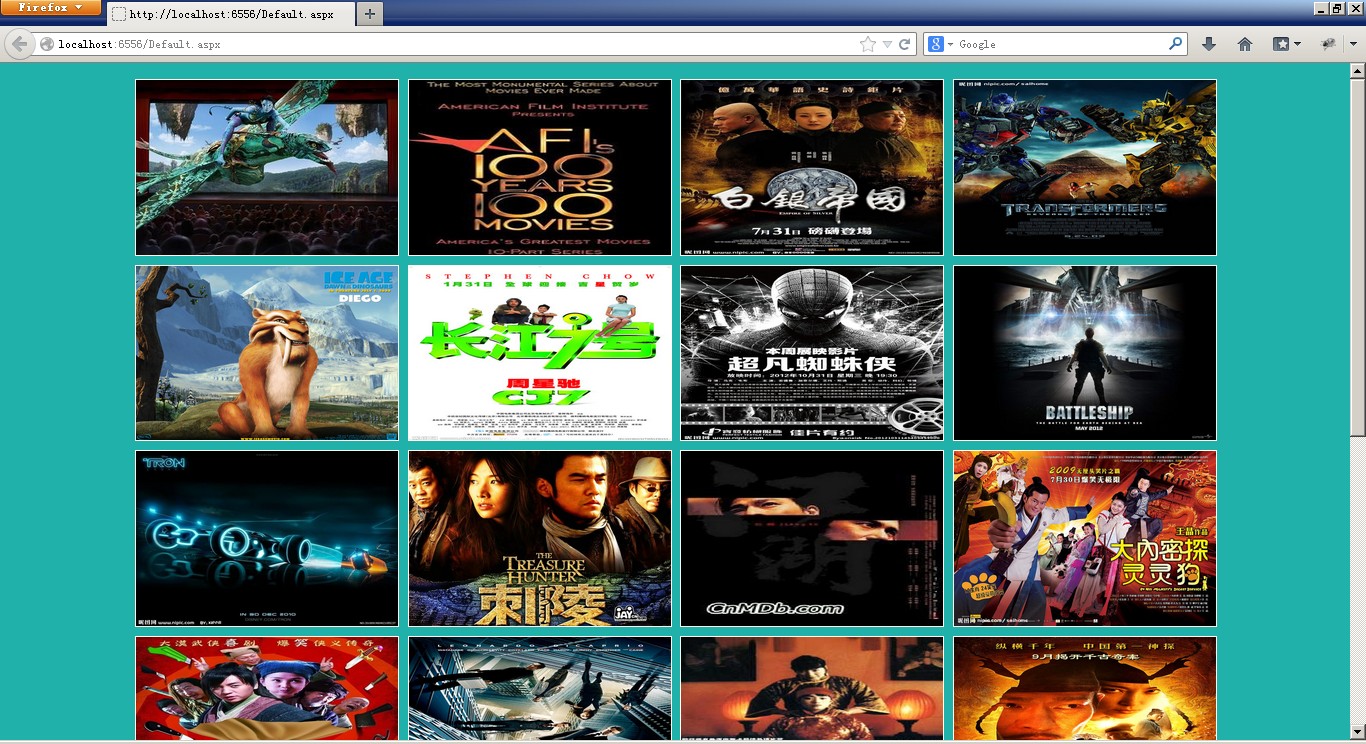Click the vertical scrollbar thumb

1357,258
